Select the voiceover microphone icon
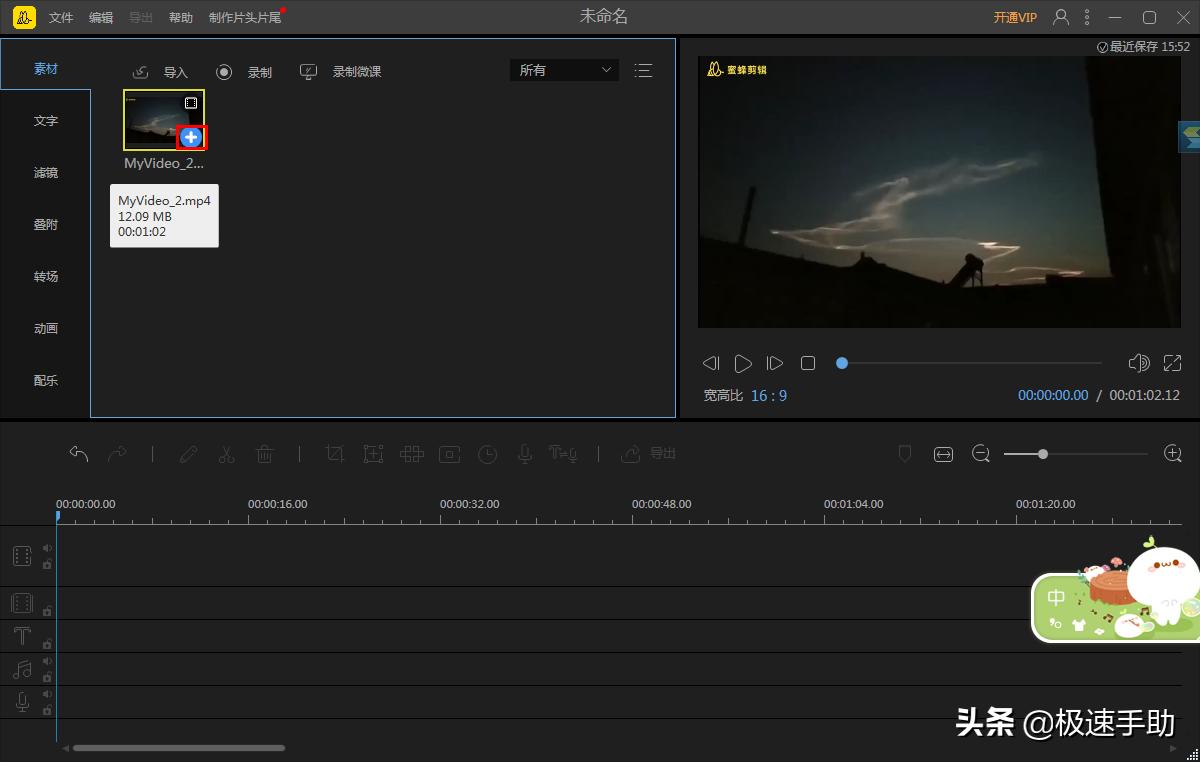Image resolution: width=1200 pixels, height=762 pixels. (x=524, y=453)
